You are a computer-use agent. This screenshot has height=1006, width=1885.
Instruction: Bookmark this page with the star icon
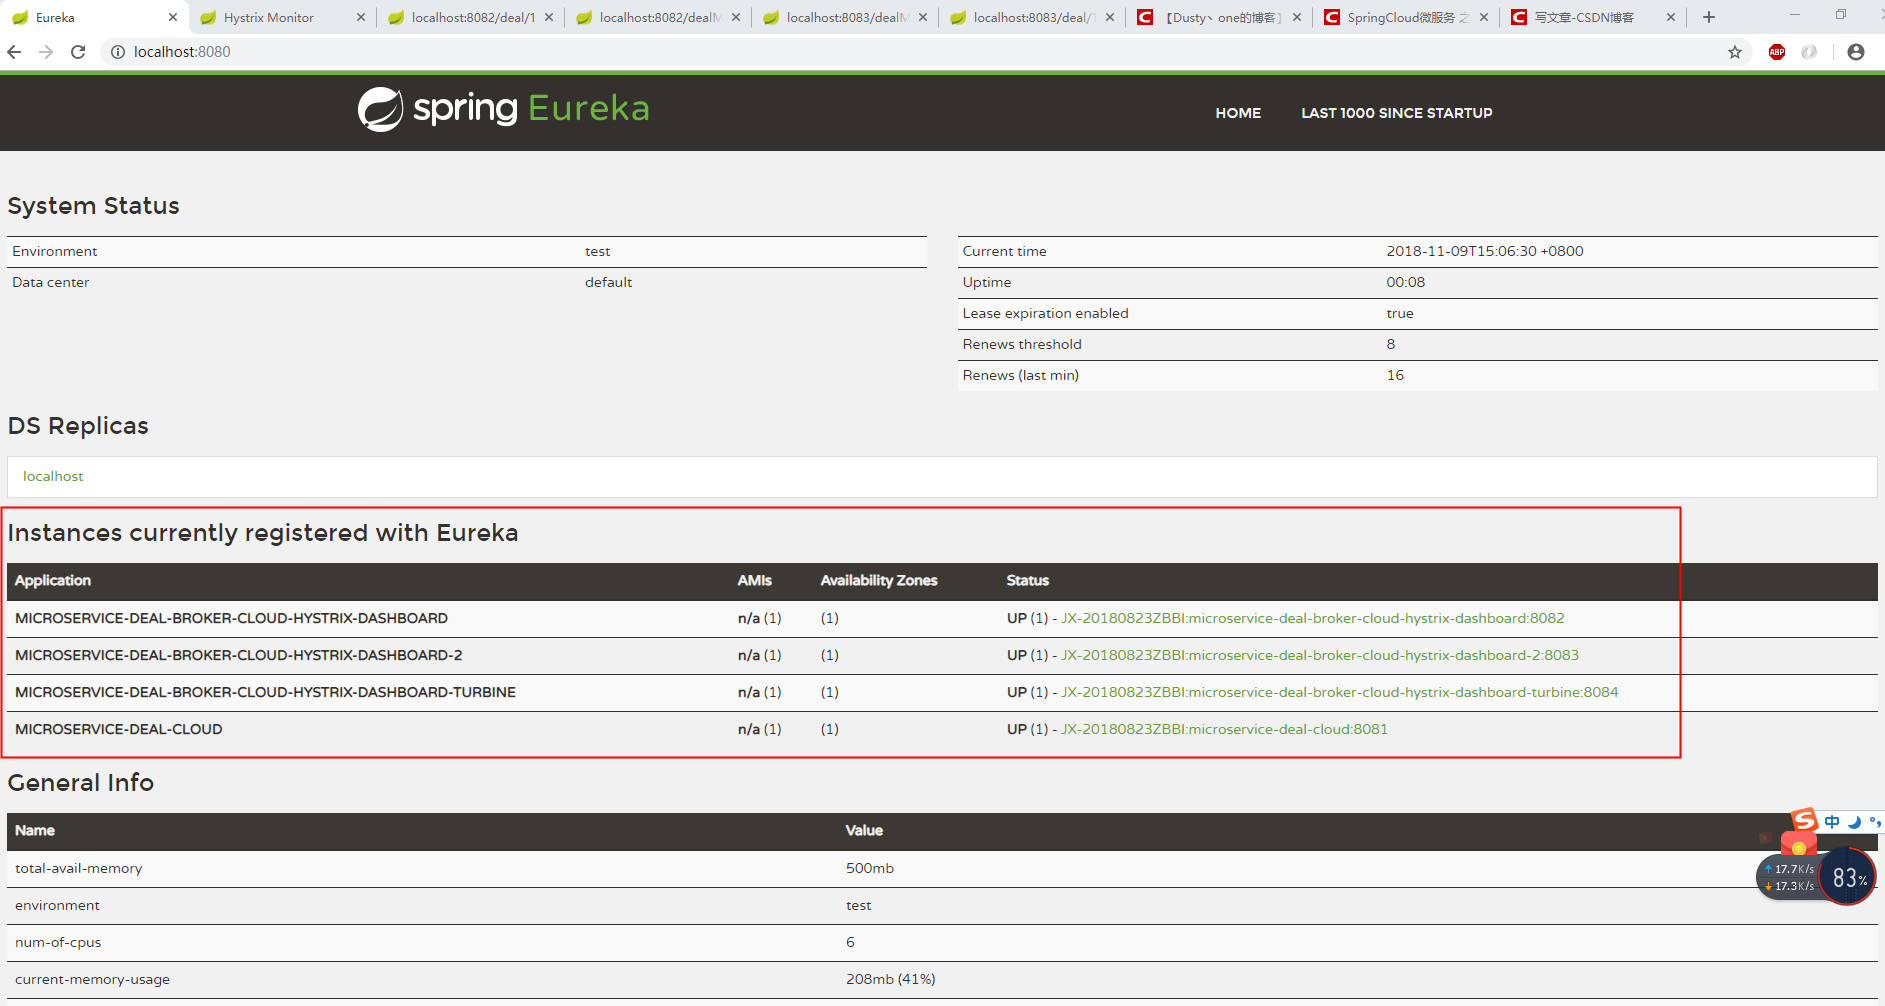pyautogui.click(x=1735, y=52)
